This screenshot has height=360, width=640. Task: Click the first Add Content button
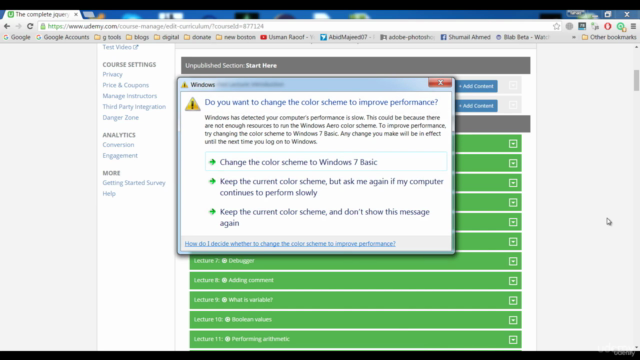[476, 86]
